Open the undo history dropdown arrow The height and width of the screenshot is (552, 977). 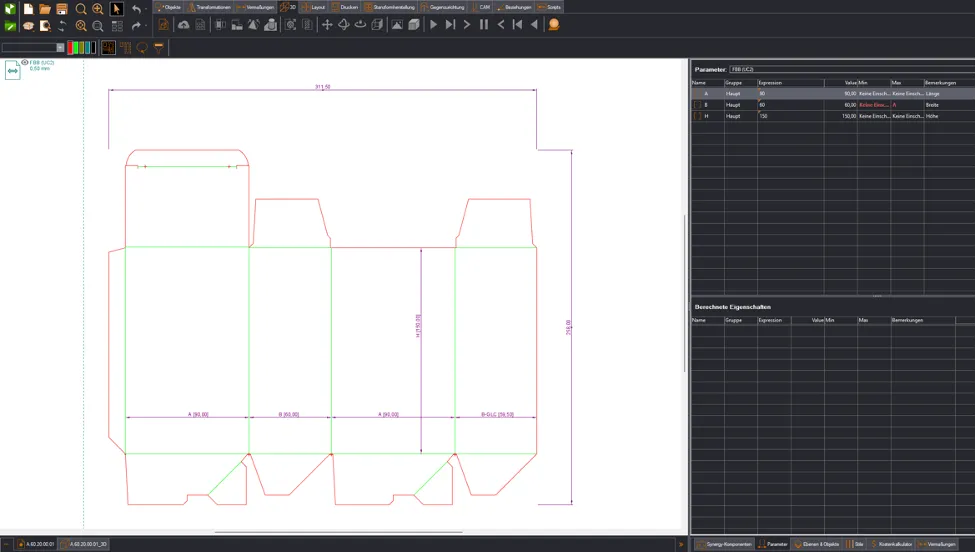click(x=146, y=9)
